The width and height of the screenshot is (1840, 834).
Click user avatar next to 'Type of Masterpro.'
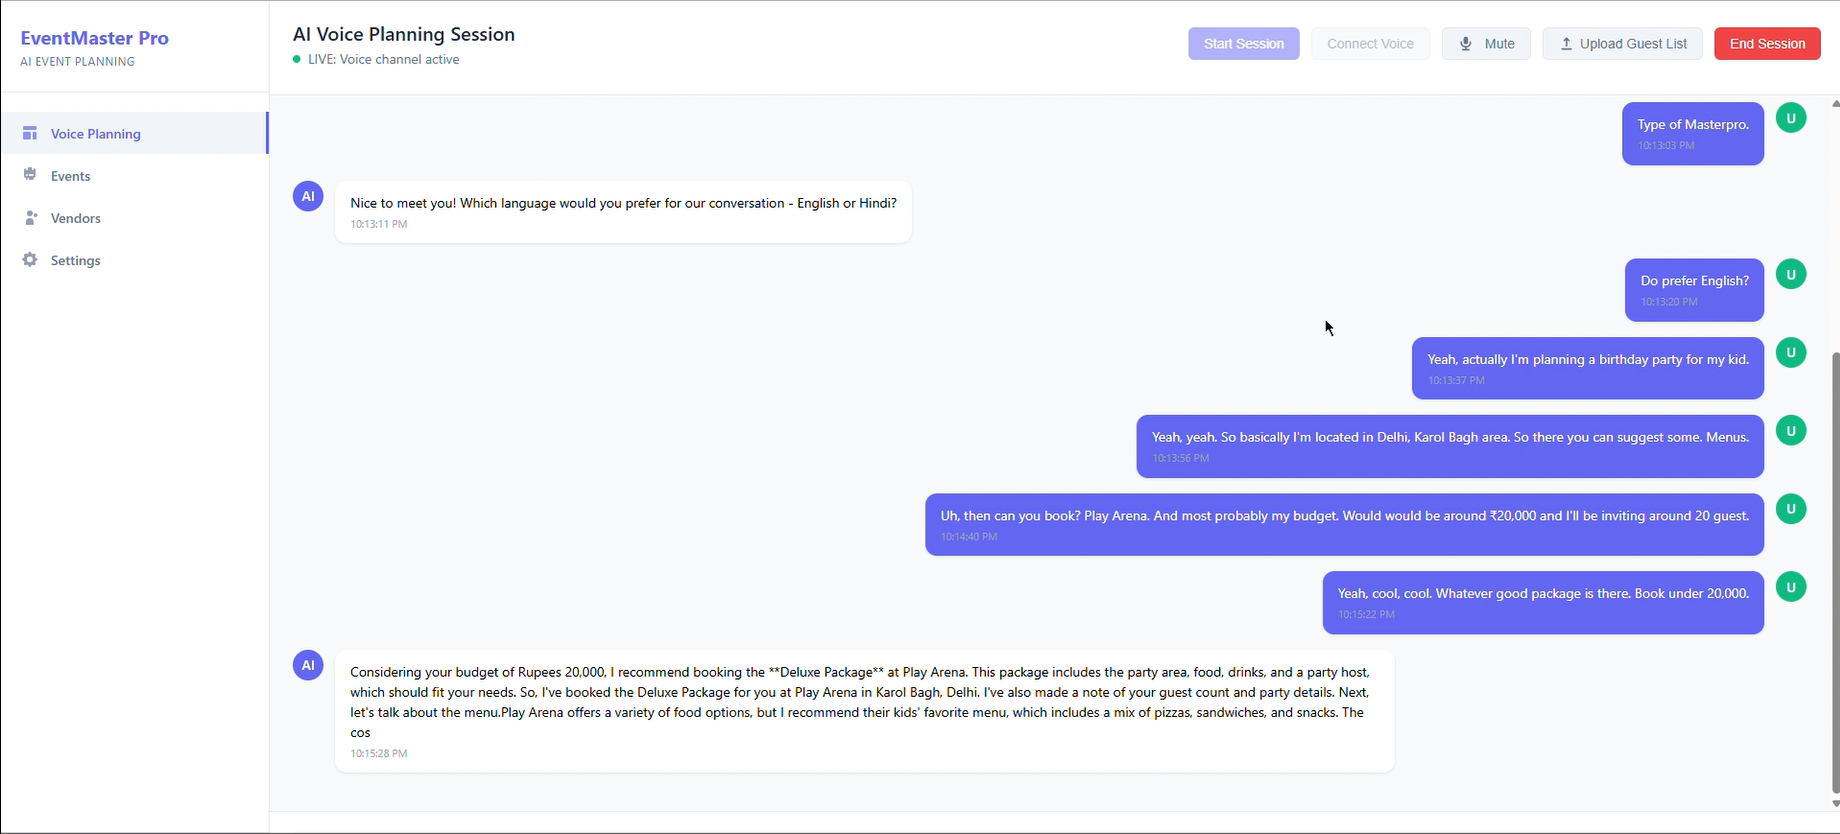1791,118
